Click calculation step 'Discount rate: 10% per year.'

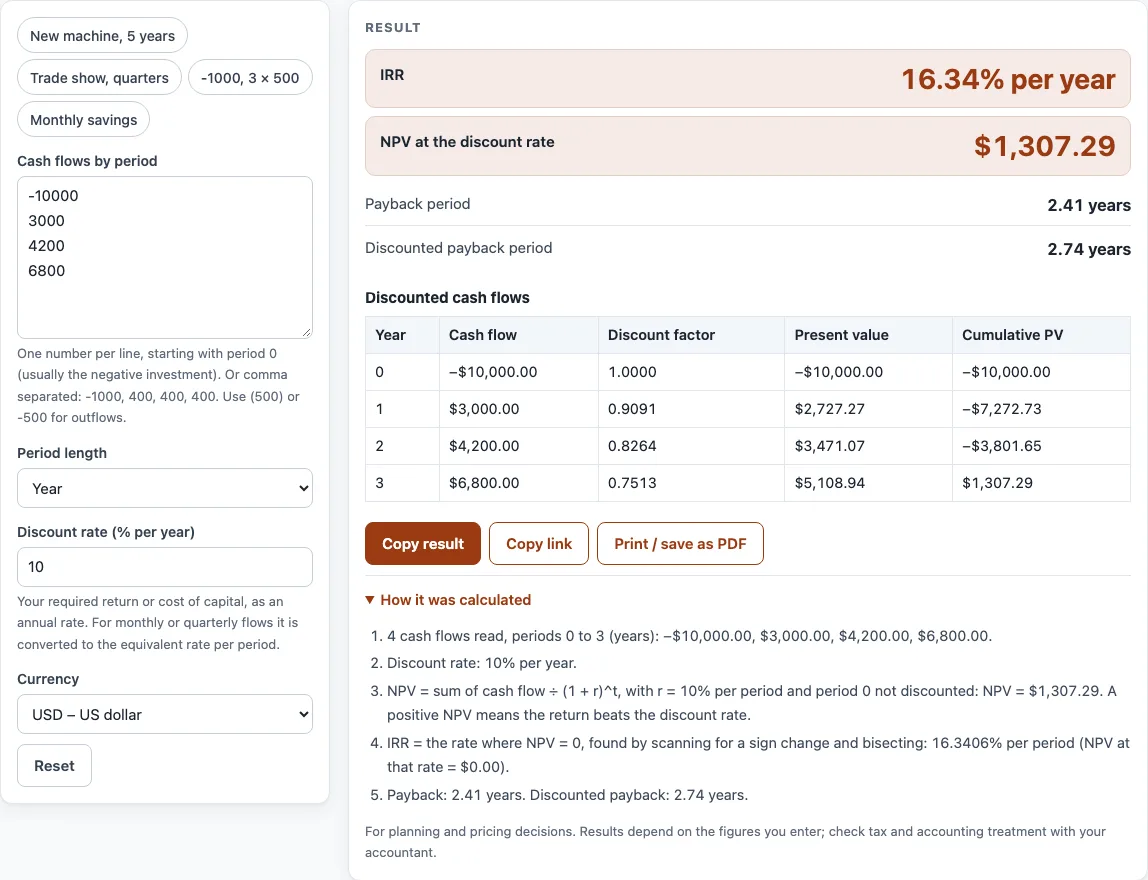point(482,663)
